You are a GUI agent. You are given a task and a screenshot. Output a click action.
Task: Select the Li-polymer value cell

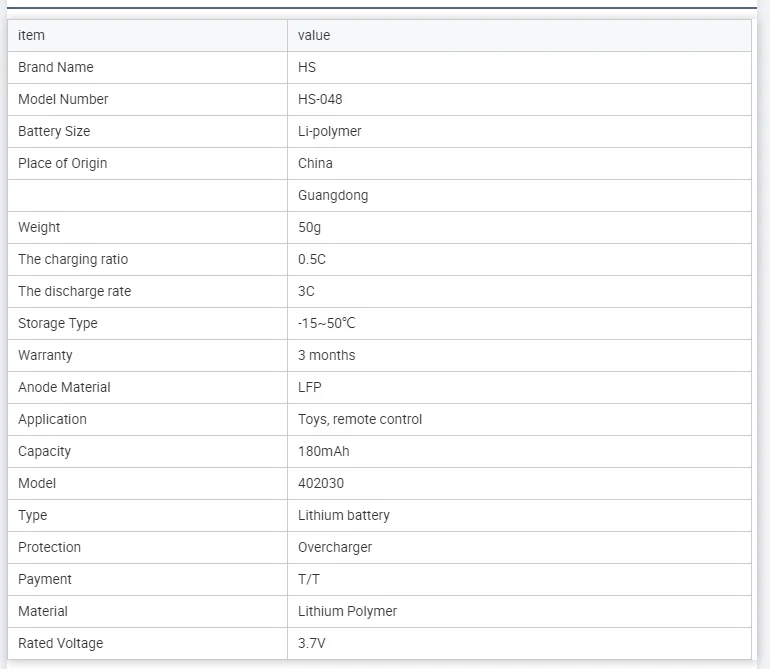tap(519, 131)
